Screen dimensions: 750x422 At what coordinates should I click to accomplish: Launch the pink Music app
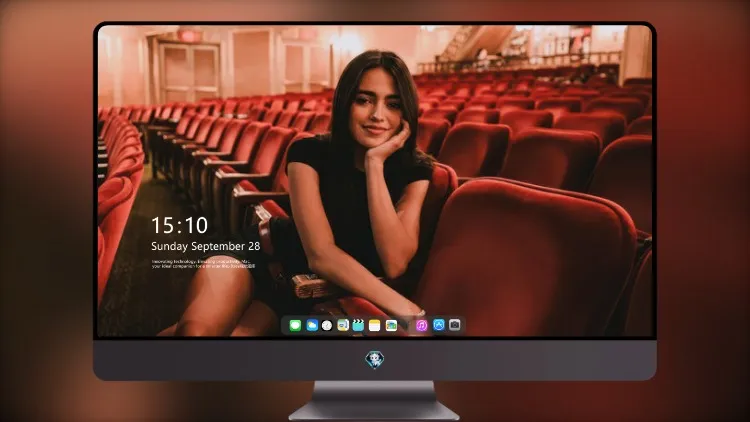tap(421, 325)
